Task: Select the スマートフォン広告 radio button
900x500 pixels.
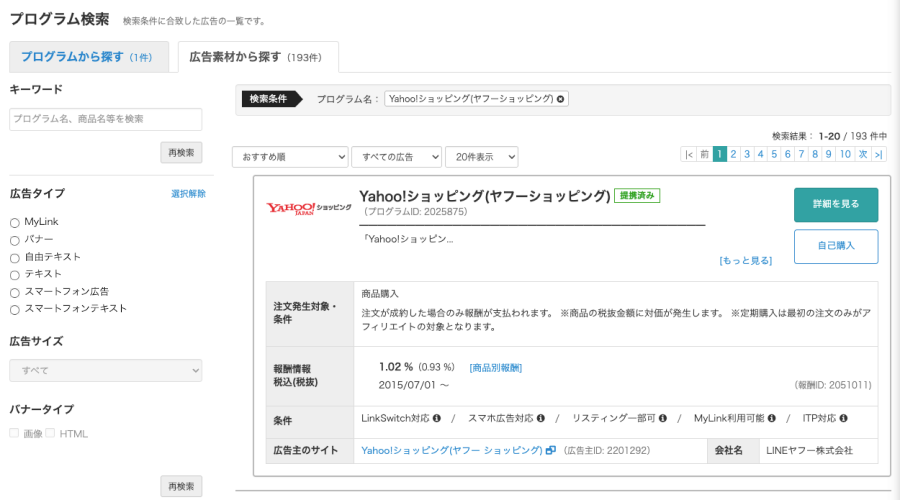Action: tap(15, 293)
